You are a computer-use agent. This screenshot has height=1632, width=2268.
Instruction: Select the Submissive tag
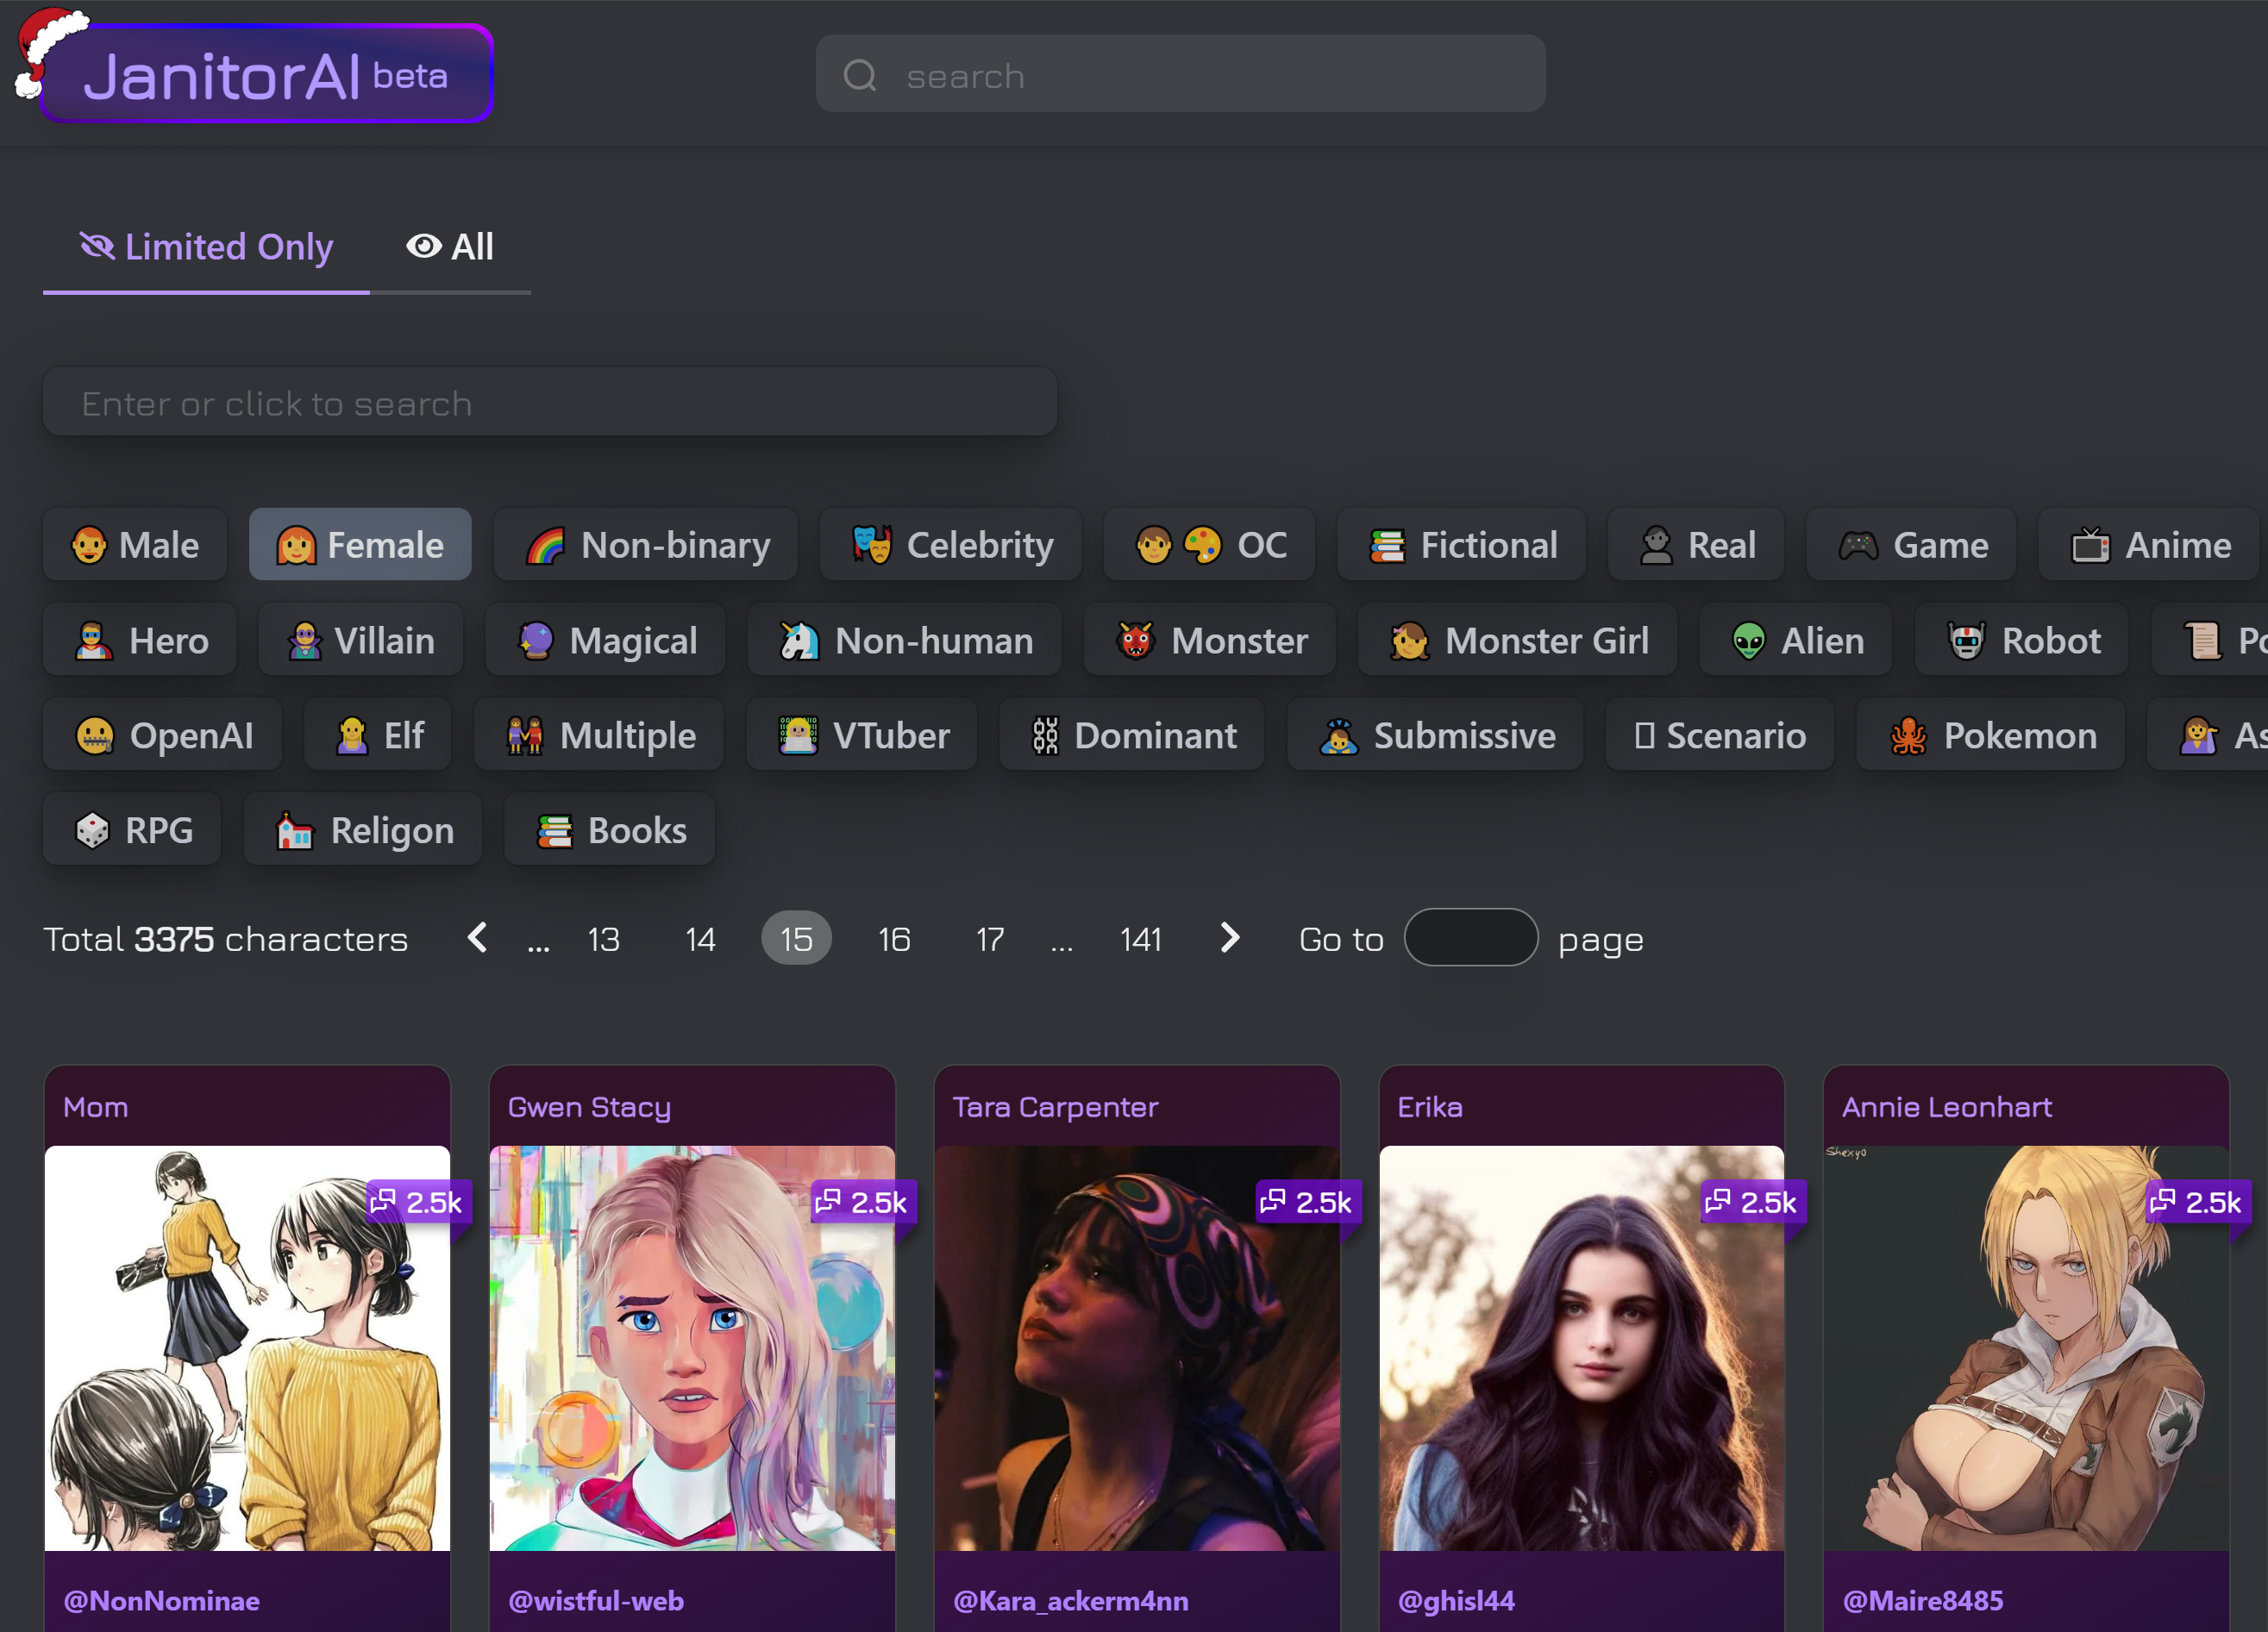pos(1436,735)
